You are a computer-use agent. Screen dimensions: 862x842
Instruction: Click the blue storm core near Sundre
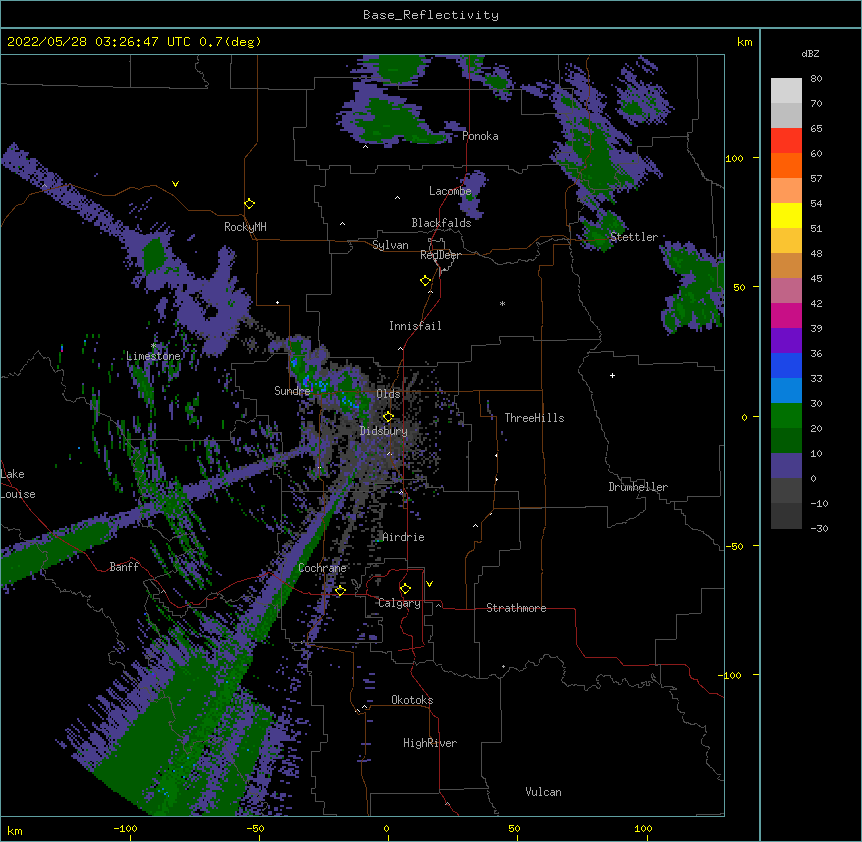pyautogui.click(x=306, y=381)
